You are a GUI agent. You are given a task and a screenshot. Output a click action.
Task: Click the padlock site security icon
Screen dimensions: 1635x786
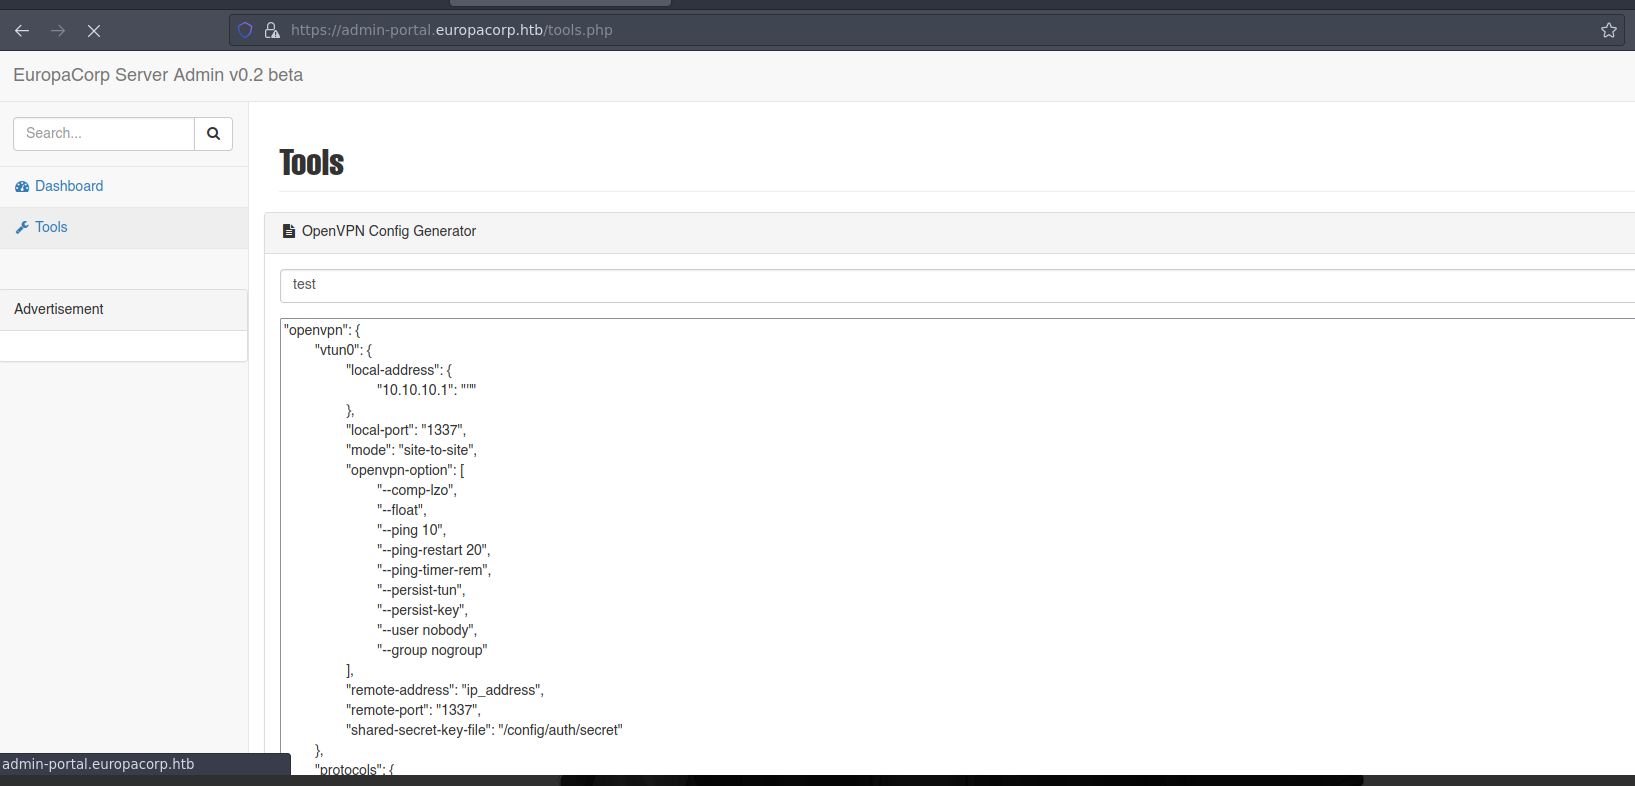pyautogui.click(x=271, y=30)
